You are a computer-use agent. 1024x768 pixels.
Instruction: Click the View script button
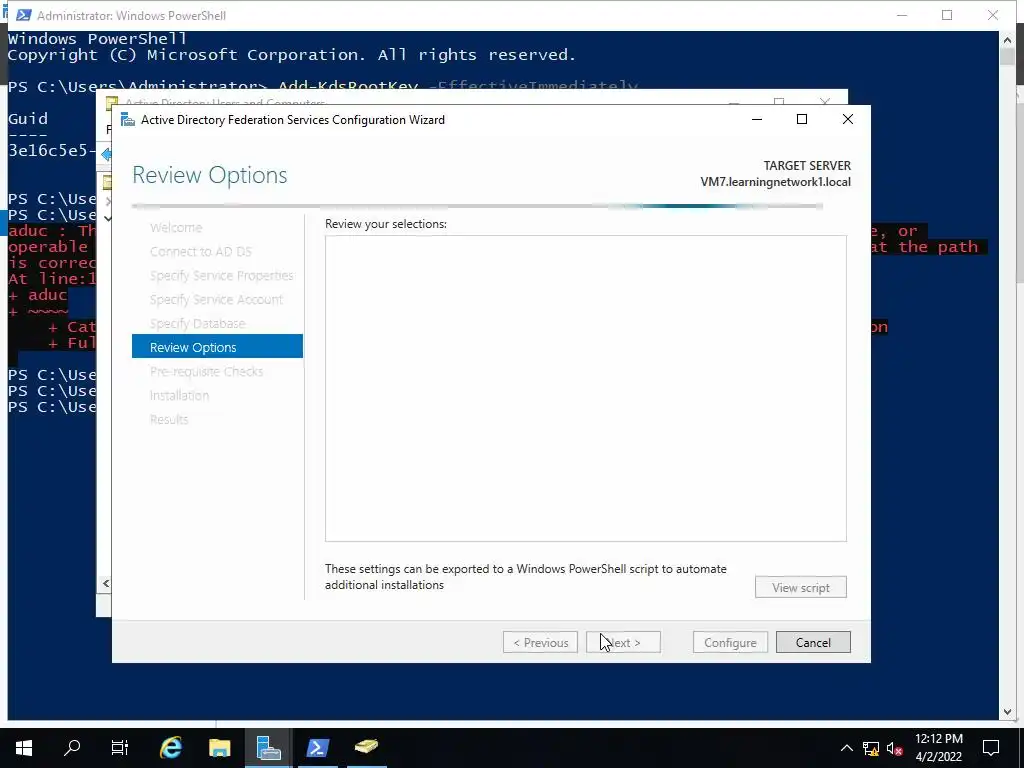(x=801, y=587)
